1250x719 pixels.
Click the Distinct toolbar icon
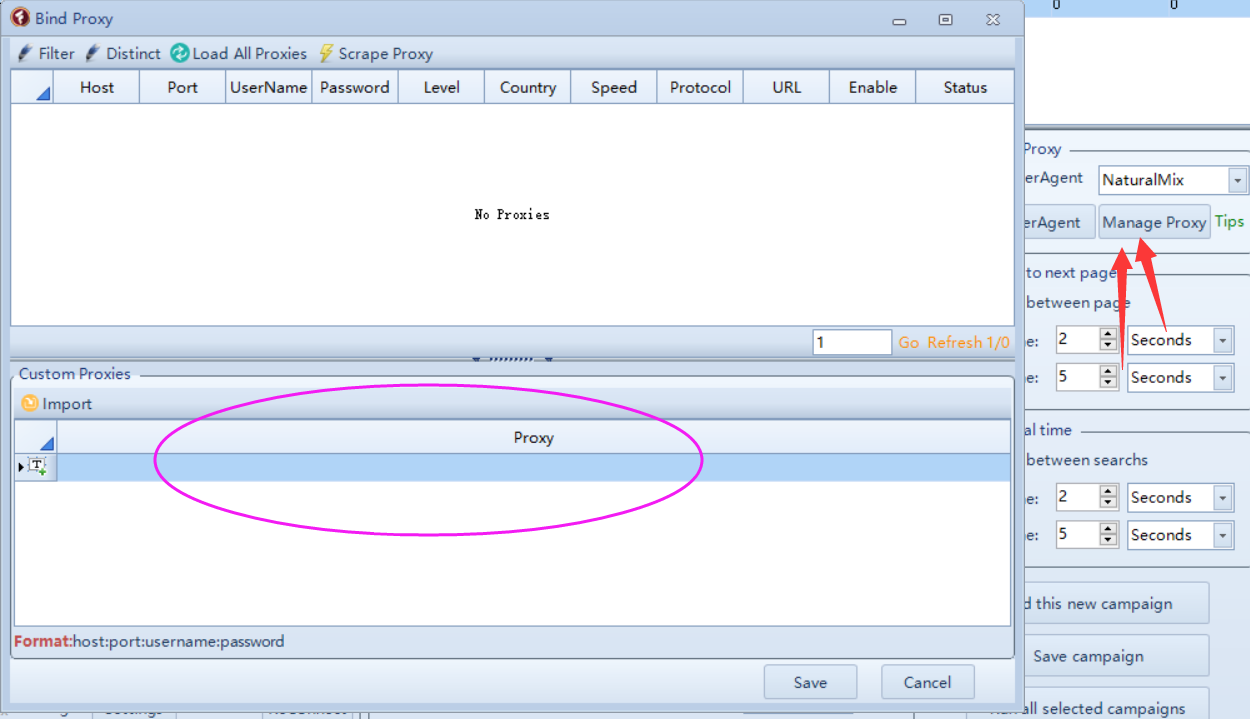(93, 54)
